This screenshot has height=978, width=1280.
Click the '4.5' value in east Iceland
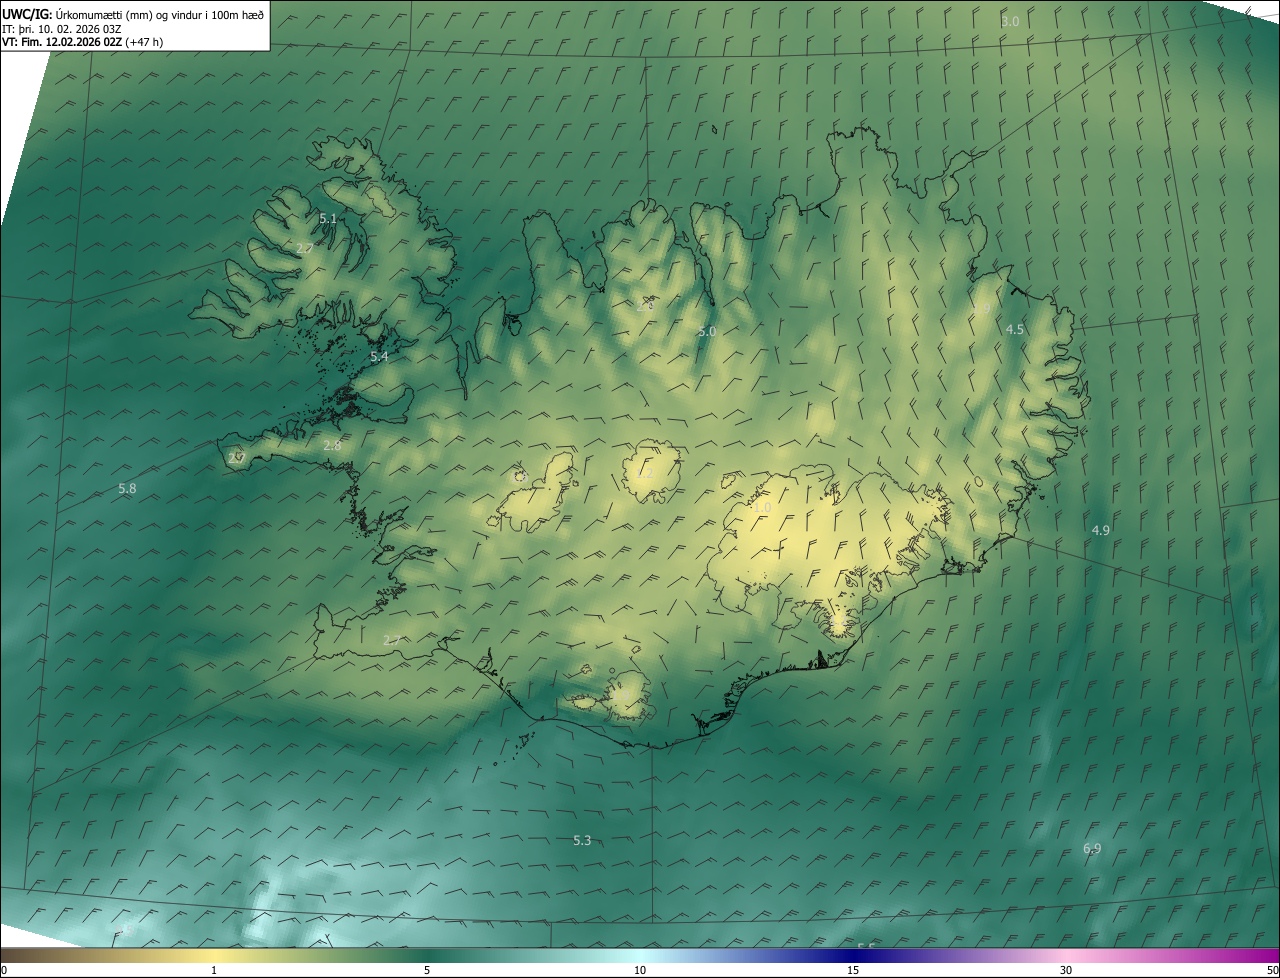tap(1015, 329)
